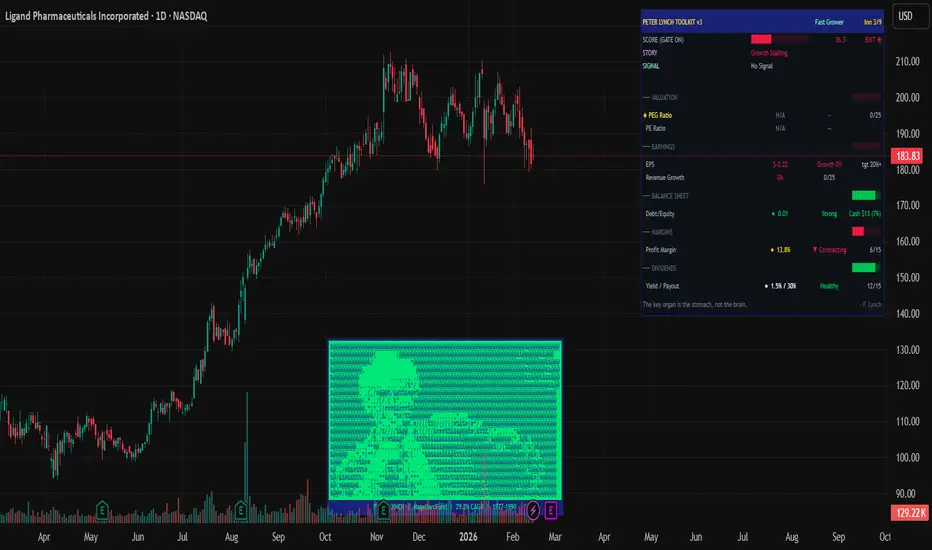This screenshot has width=932, height=550.
Task: Click the 1.5% / 30% yield value
Action: pos(780,287)
